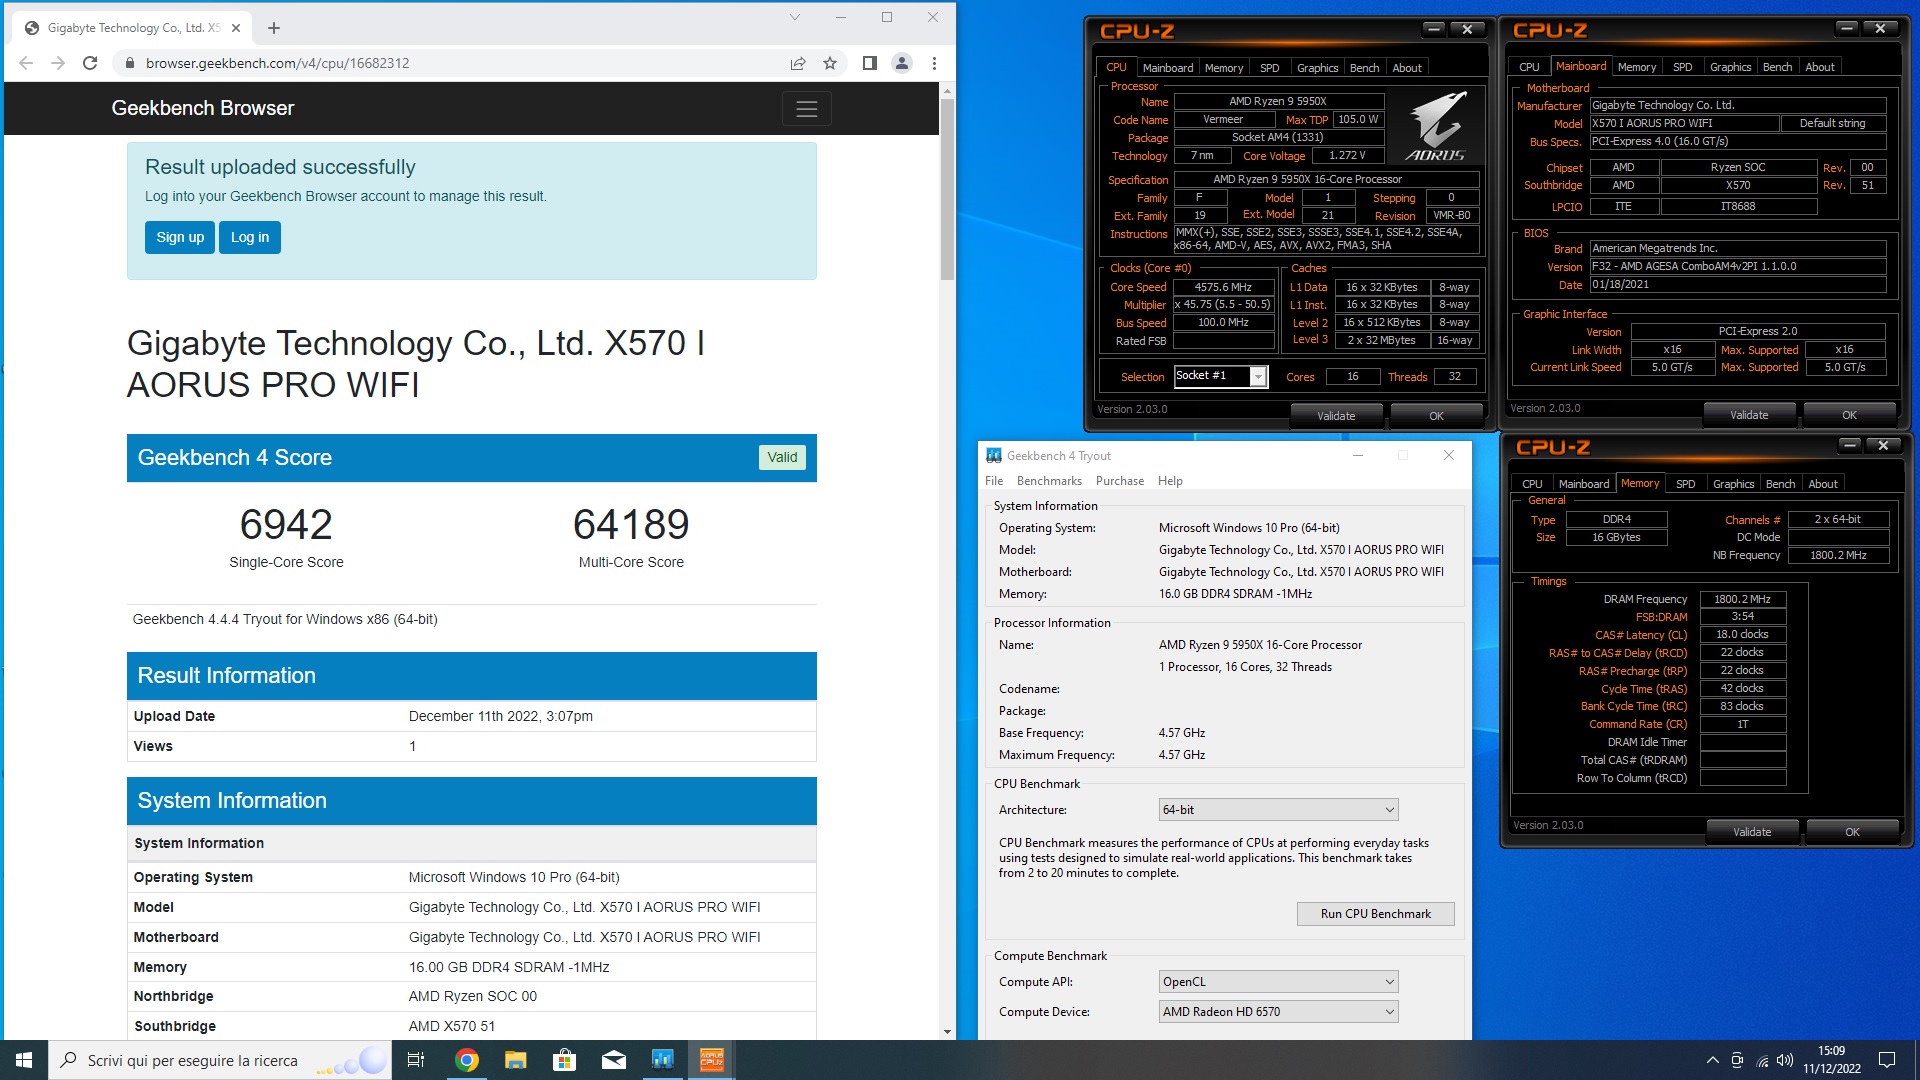This screenshot has height=1080, width=1920.
Task: Open SPD tab in Mainboard CPU-Z window
Action: point(1682,67)
